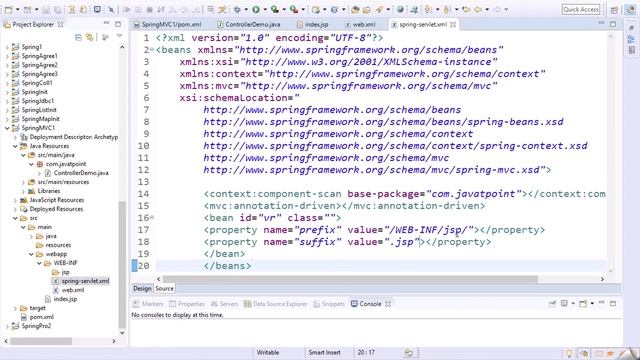
Task: Close the spring-servlet.xml editor tab
Action: pos(453,24)
